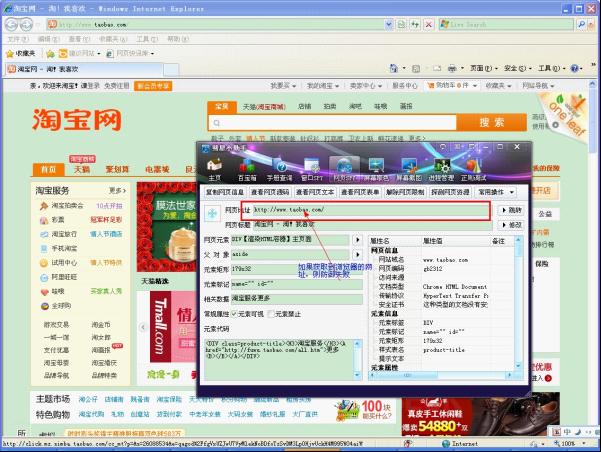Open the 常用操作 dropdown
Screen dimensions: 601x452
pyautogui.click(x=495, y=192)
